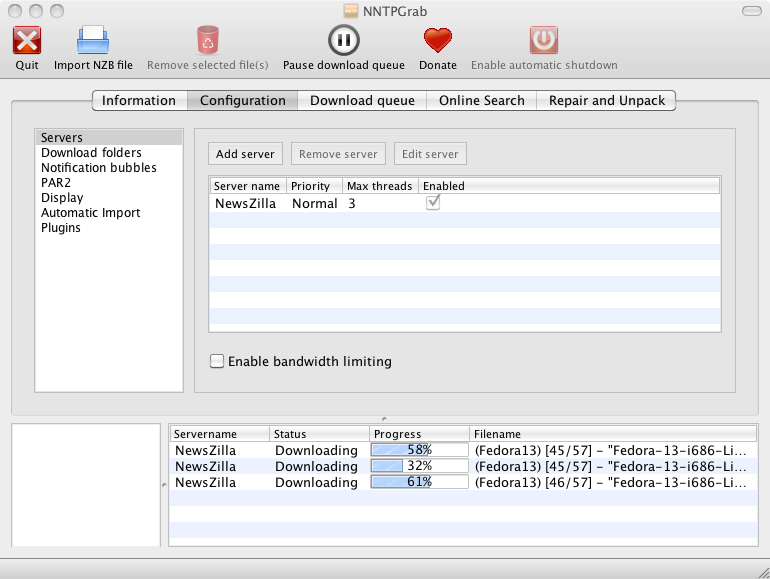Collapse the left pane using side arrow
The width and height of the screenshot is (770, 579).
(165, 484)
